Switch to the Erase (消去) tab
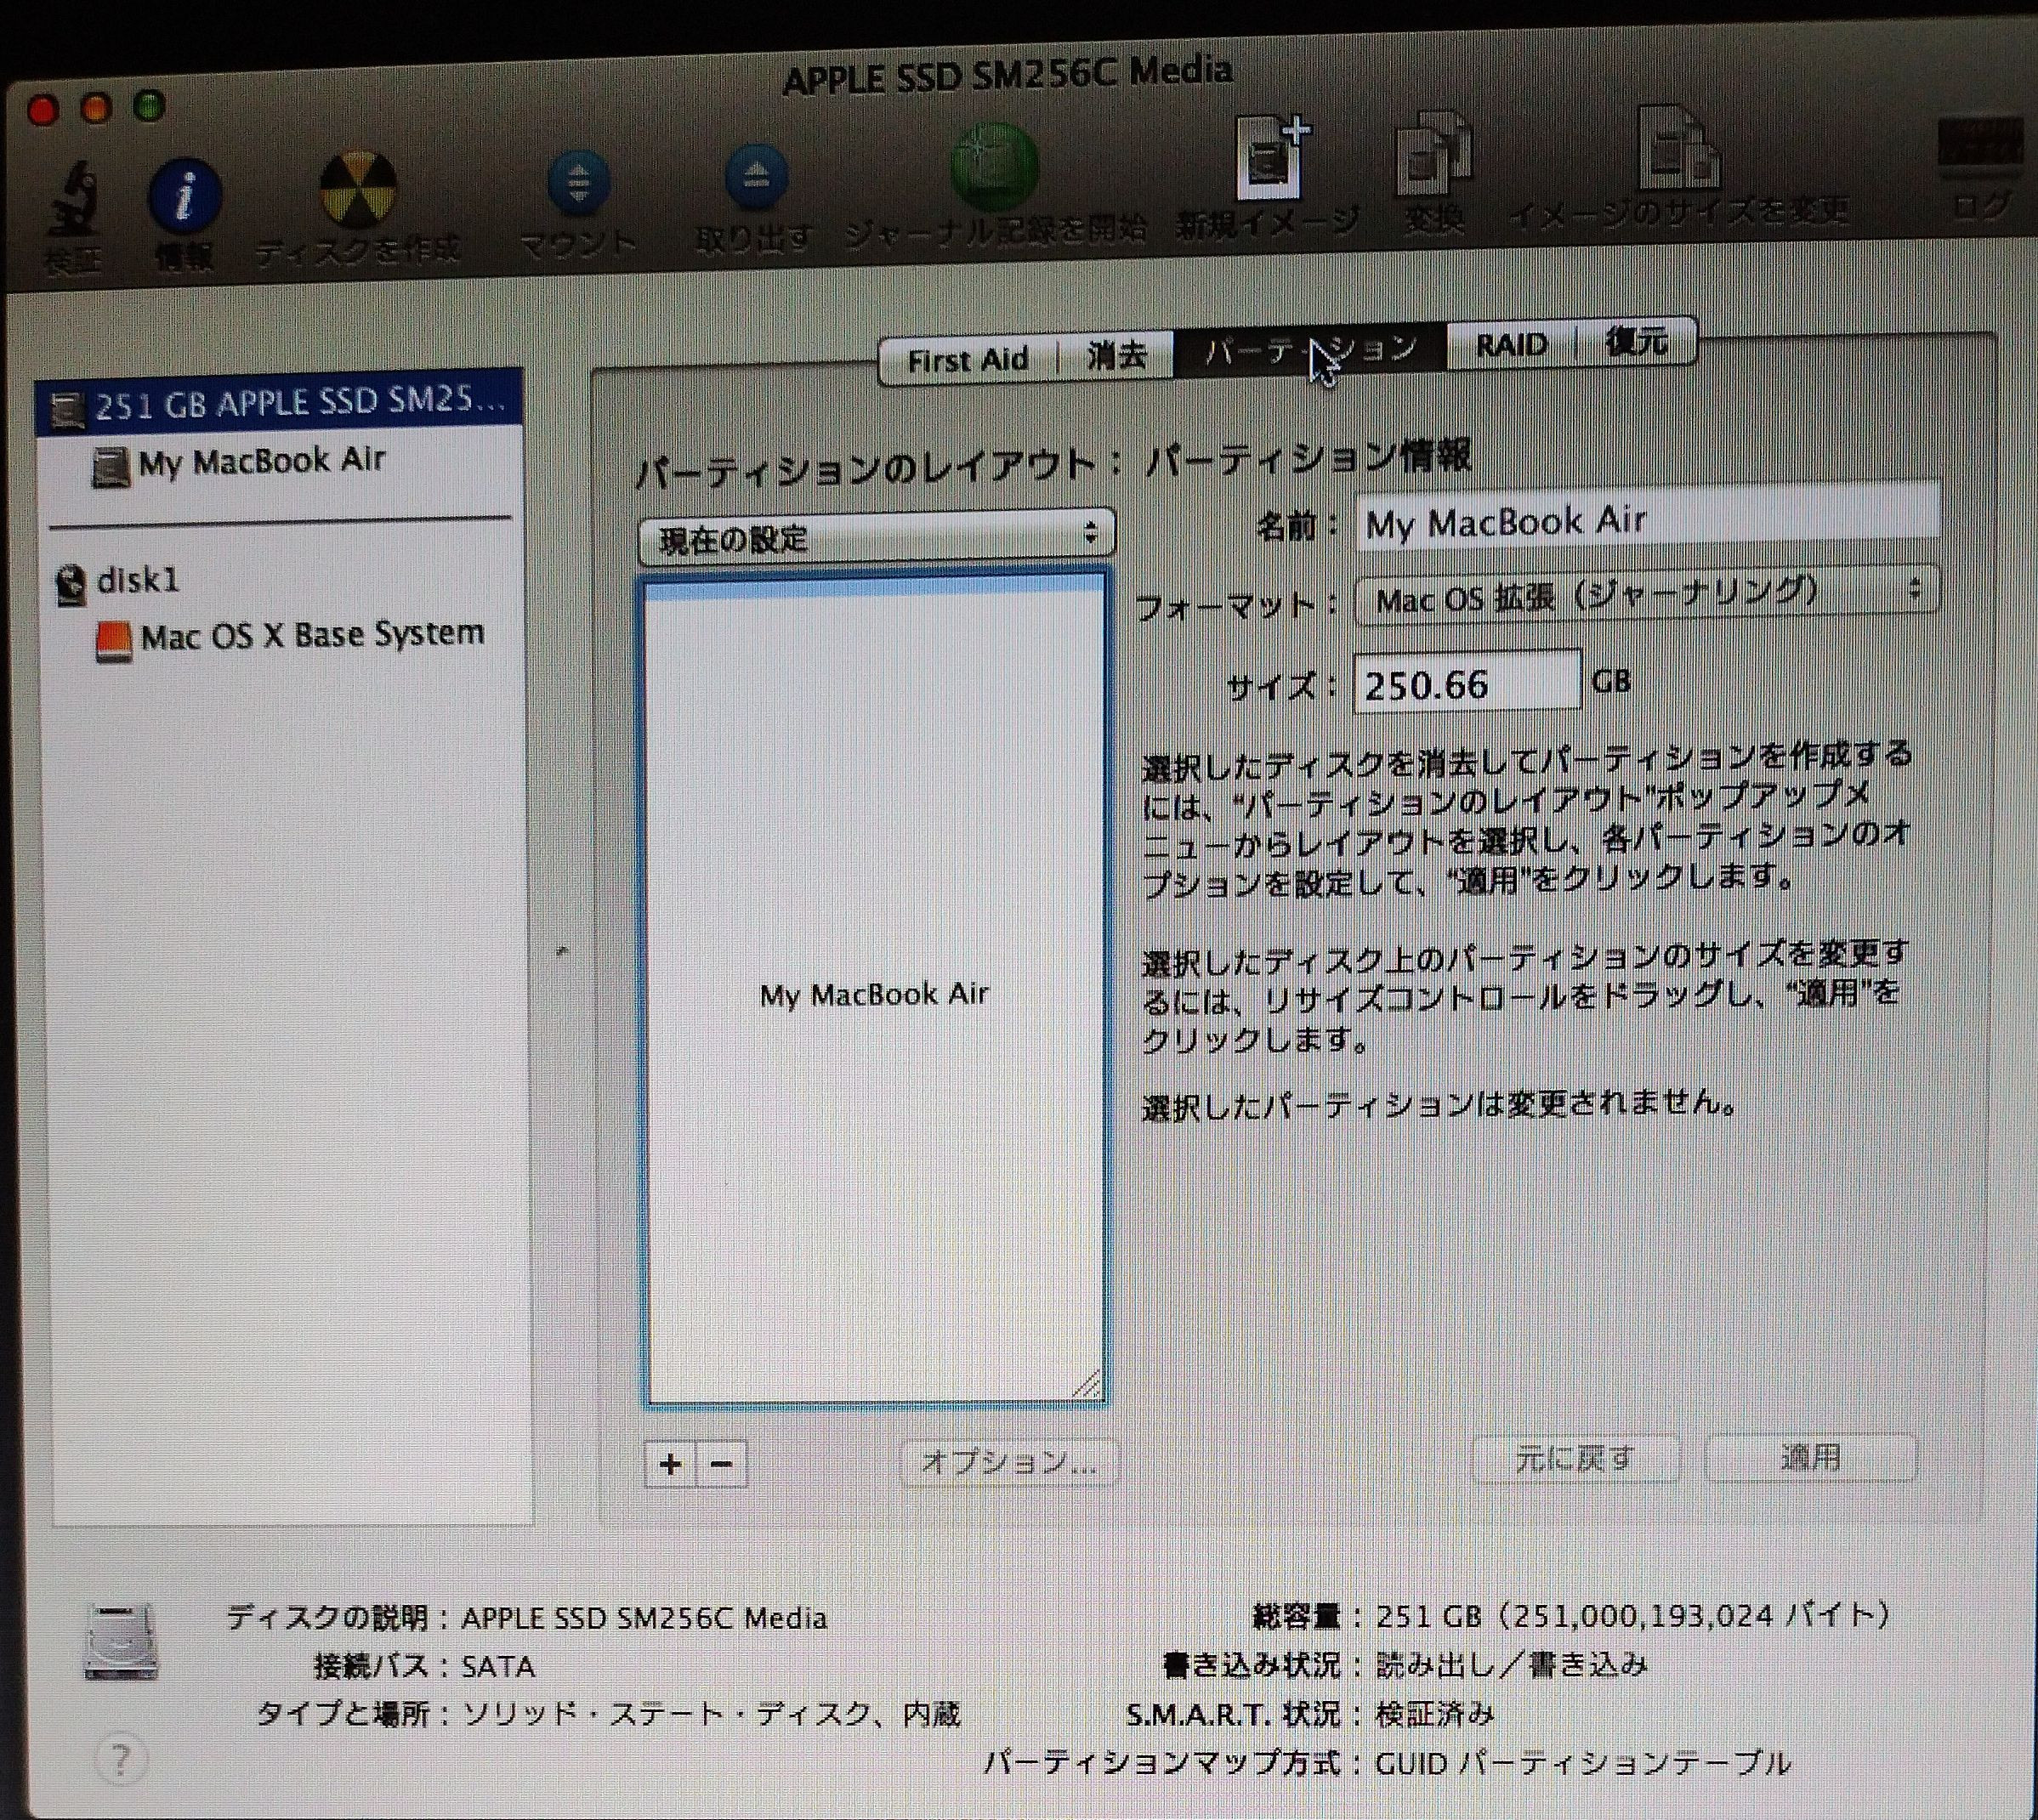Viewport: 2038px width, 1820px height. 1116,354
